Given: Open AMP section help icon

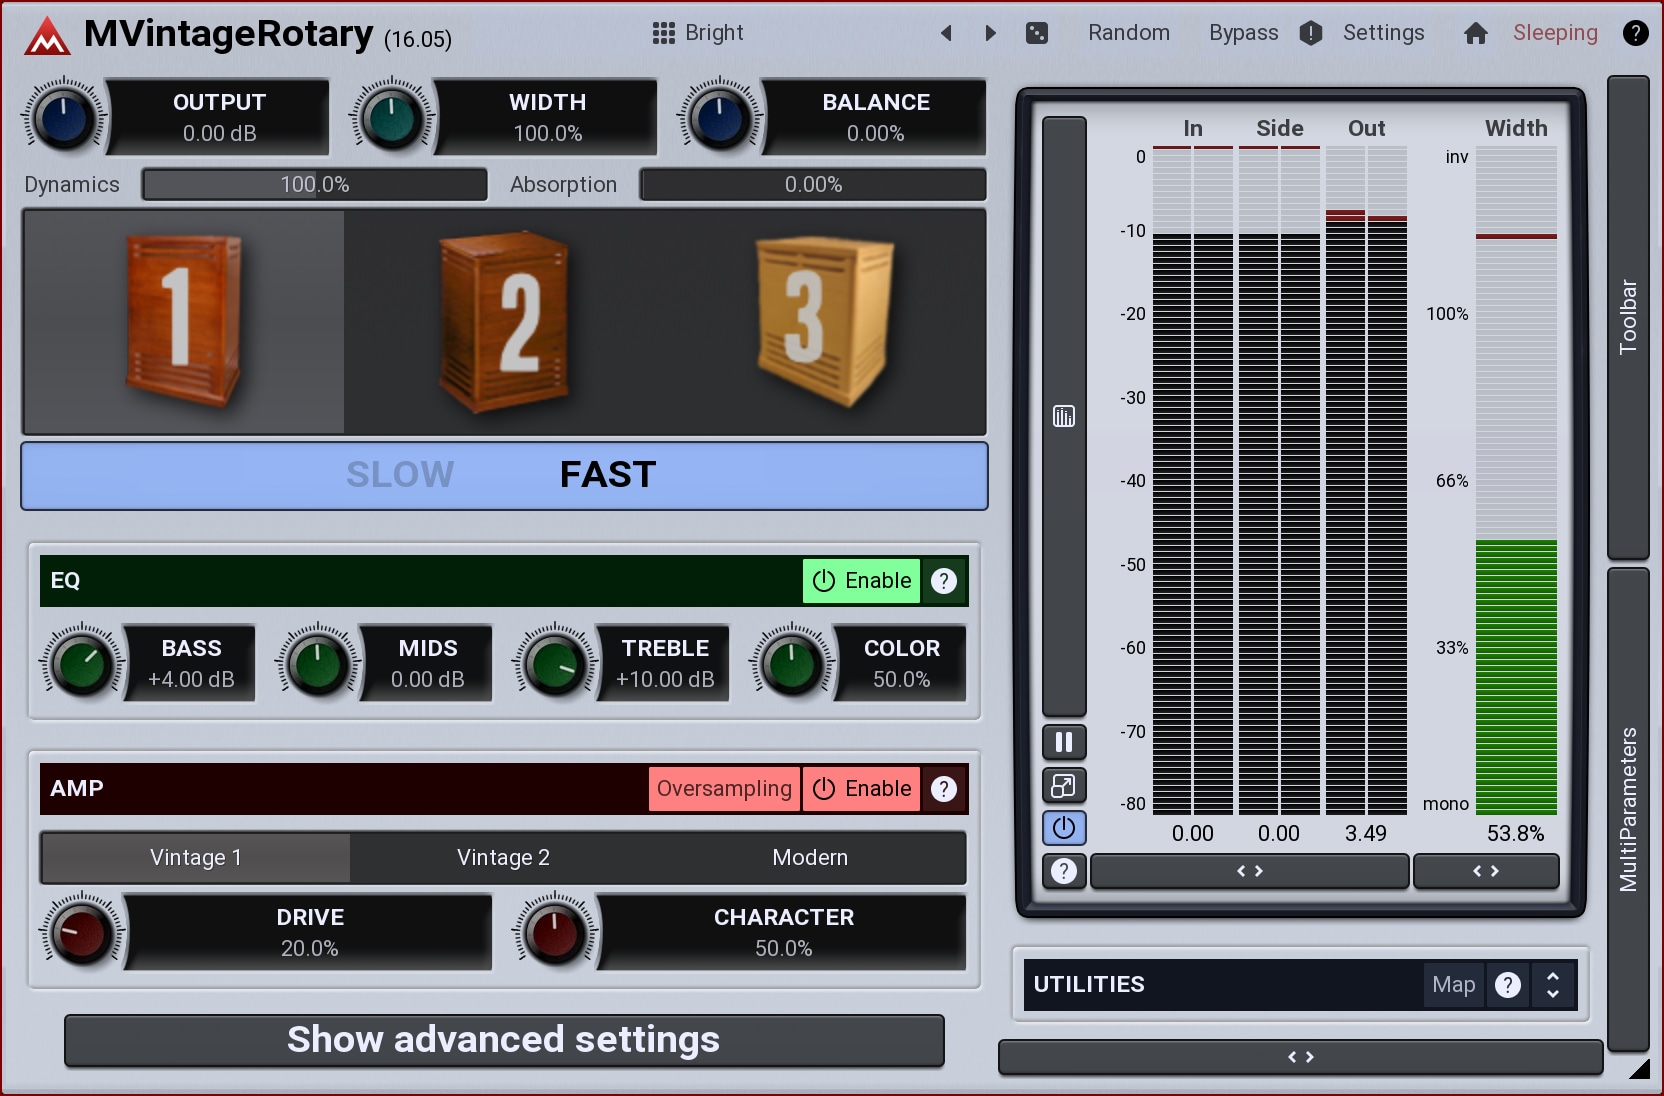Looking at the screenshot, I should pyautogui.click(x=944, y=789).
